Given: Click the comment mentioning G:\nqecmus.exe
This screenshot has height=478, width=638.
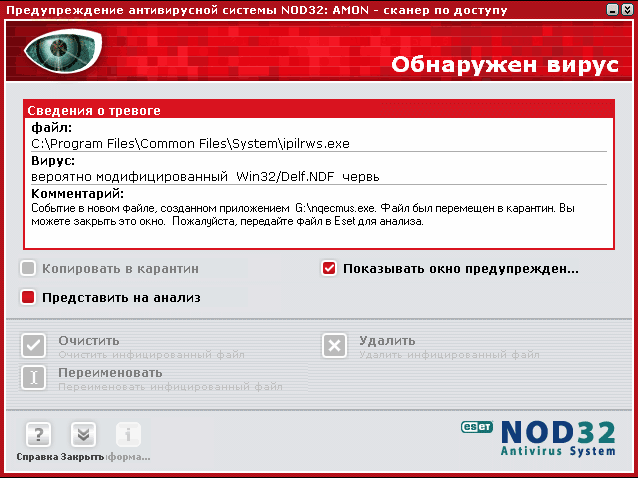Looking at the screenshot, I should click(303, 215).
